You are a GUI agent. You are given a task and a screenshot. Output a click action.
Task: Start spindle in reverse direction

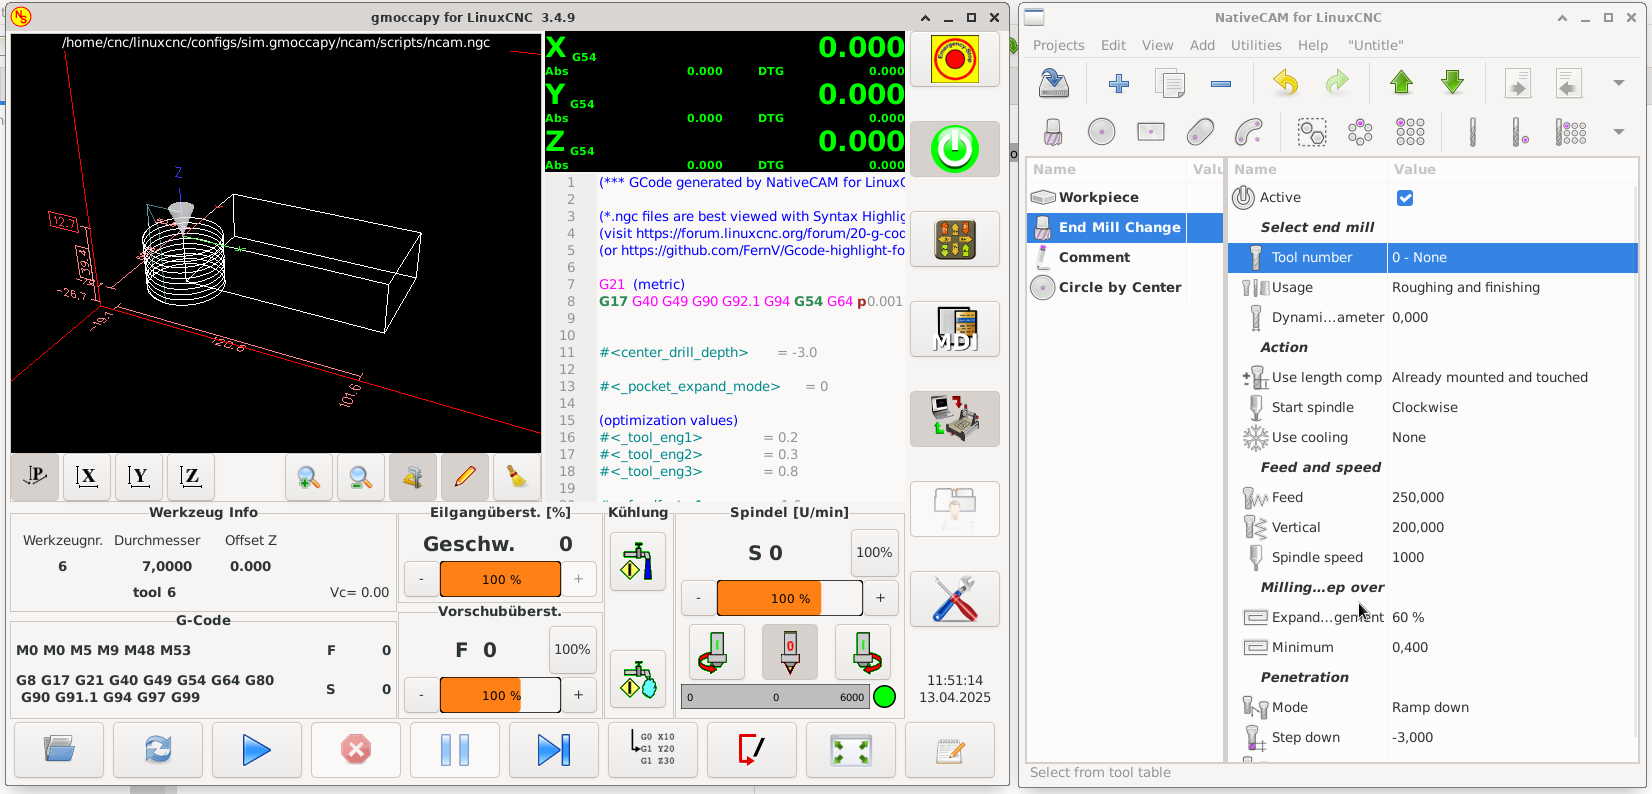[x=717, y=652]
